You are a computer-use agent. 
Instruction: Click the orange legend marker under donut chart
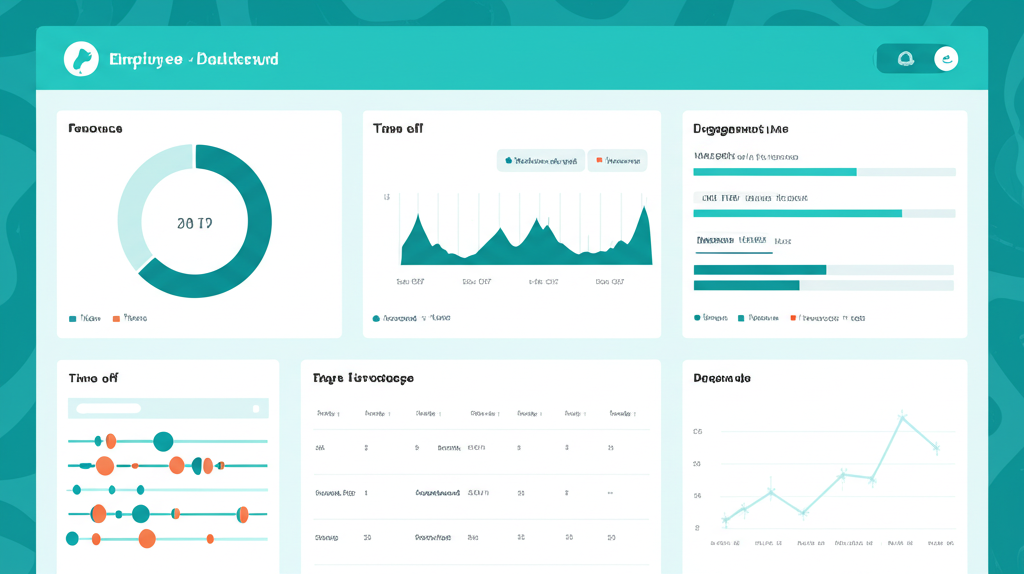116,319
